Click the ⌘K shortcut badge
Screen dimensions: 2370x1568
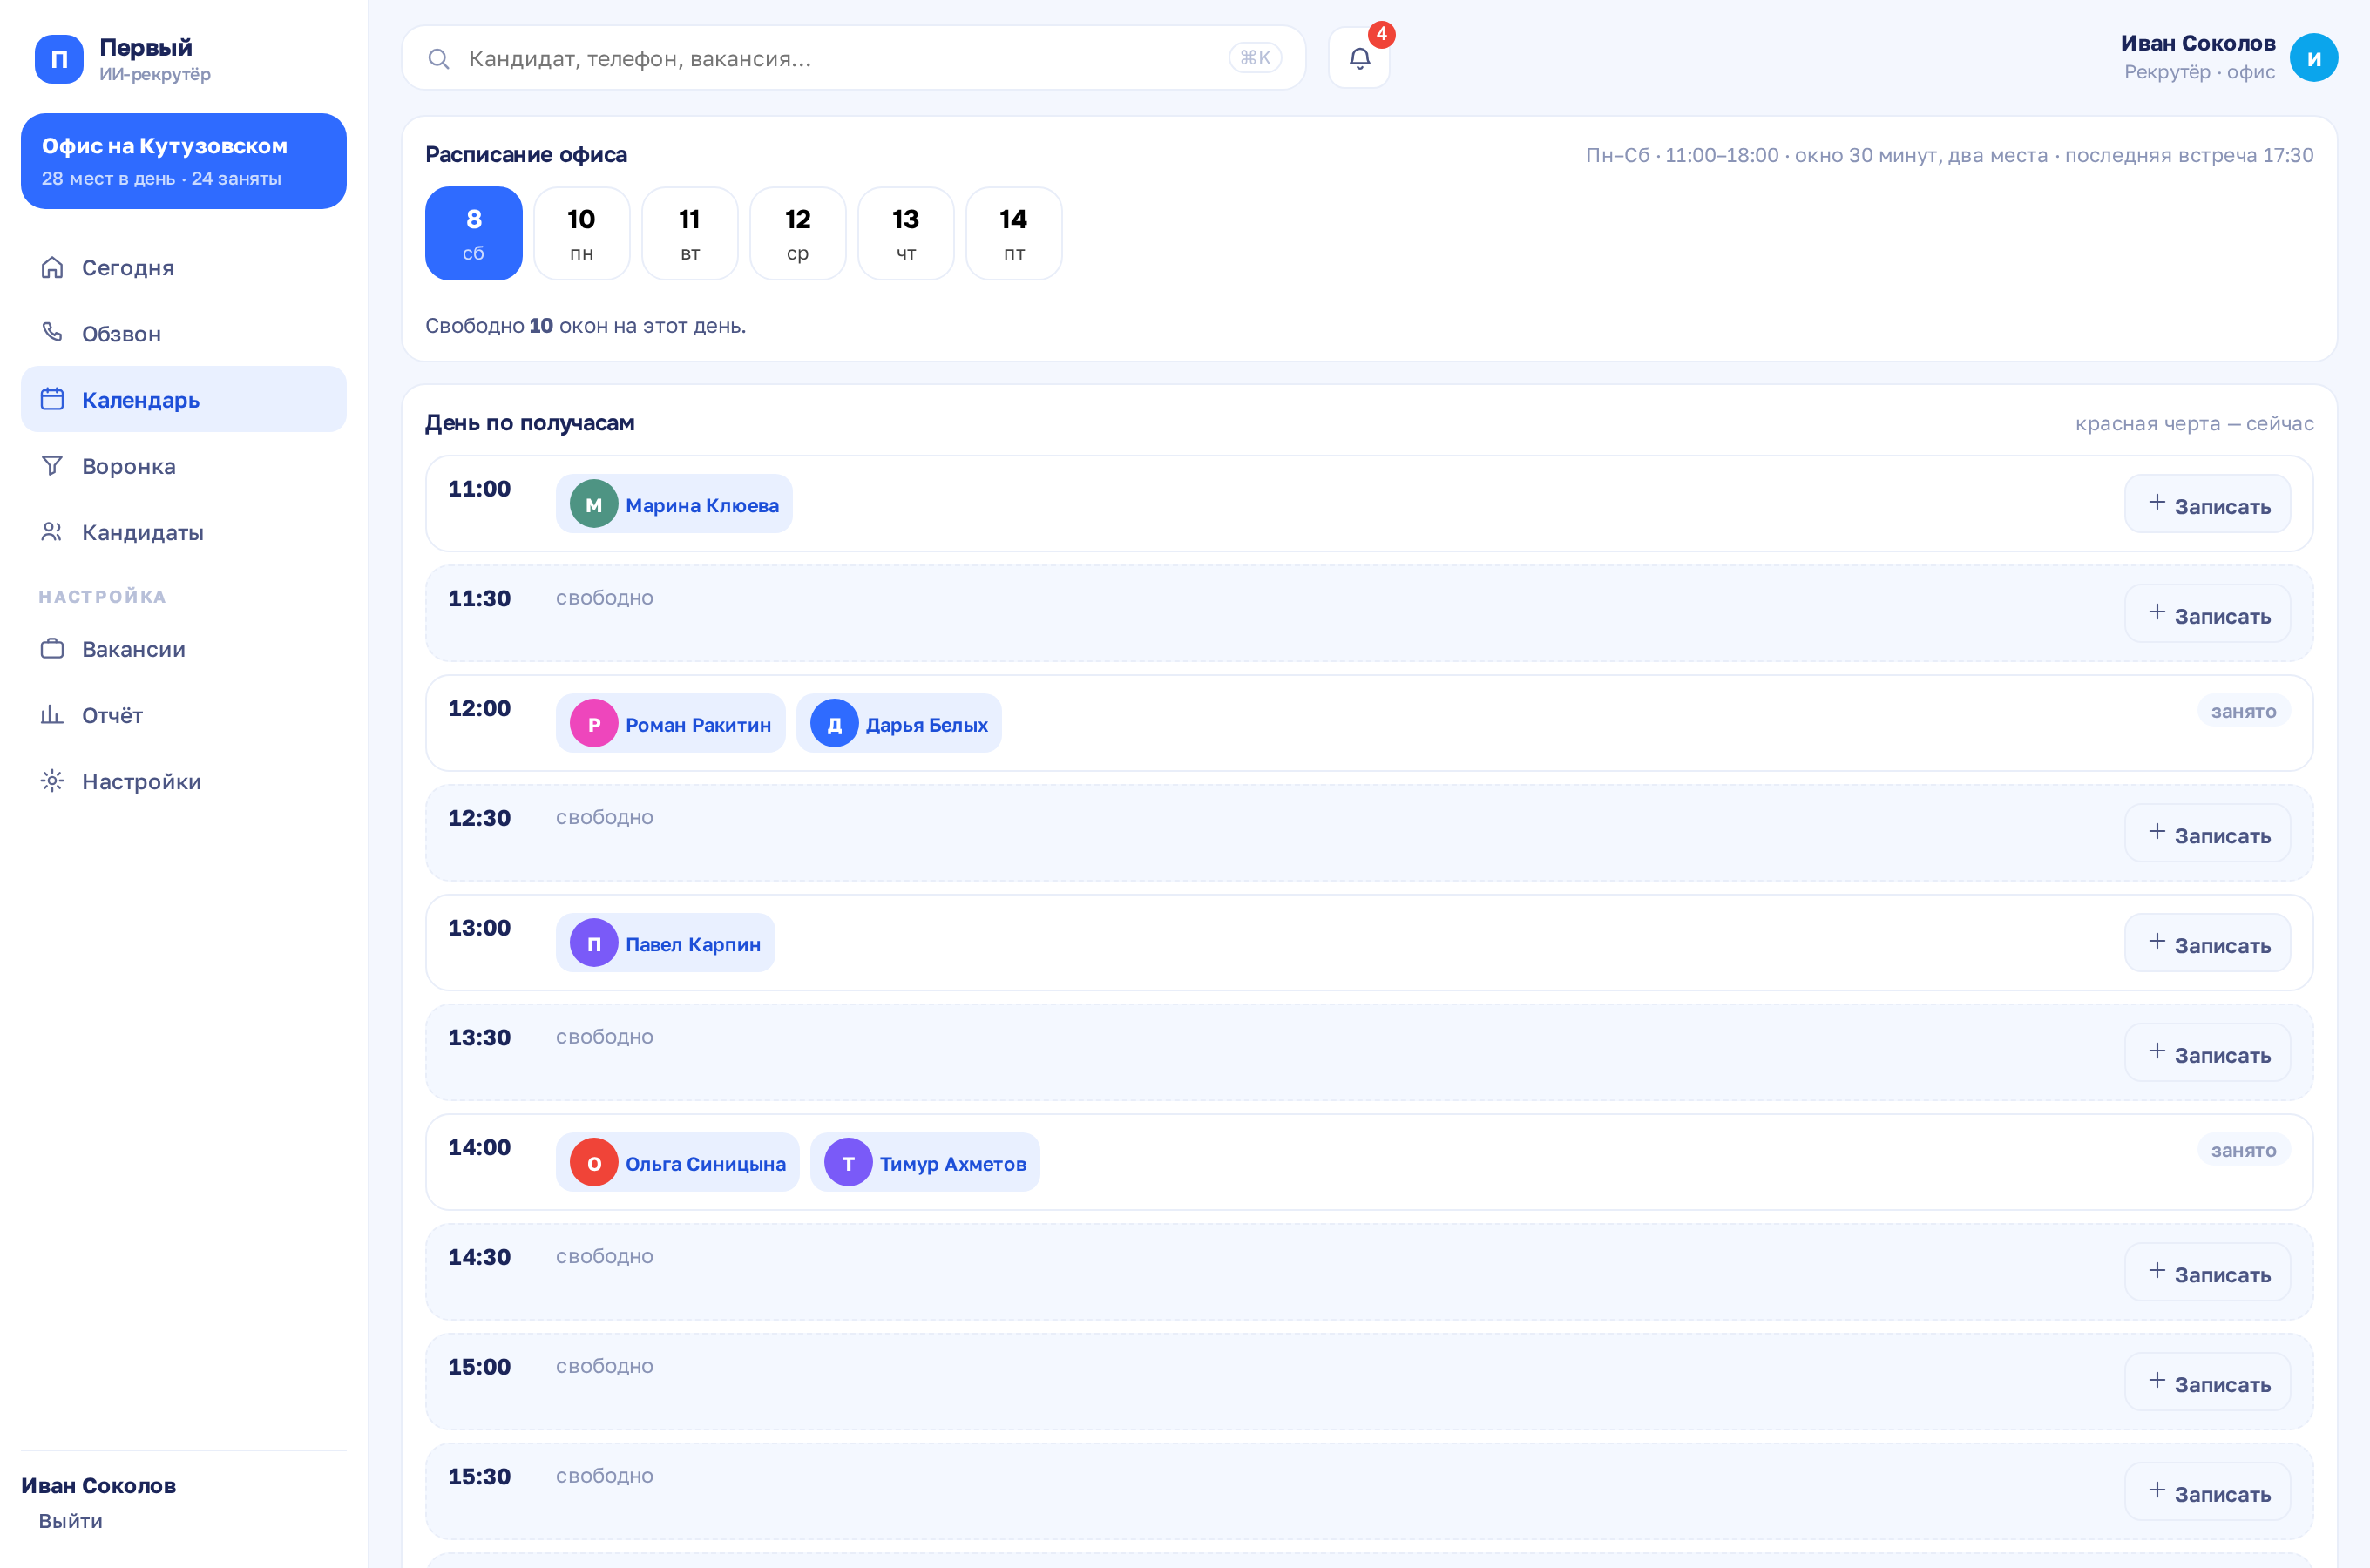click(x=1255, y=58)
